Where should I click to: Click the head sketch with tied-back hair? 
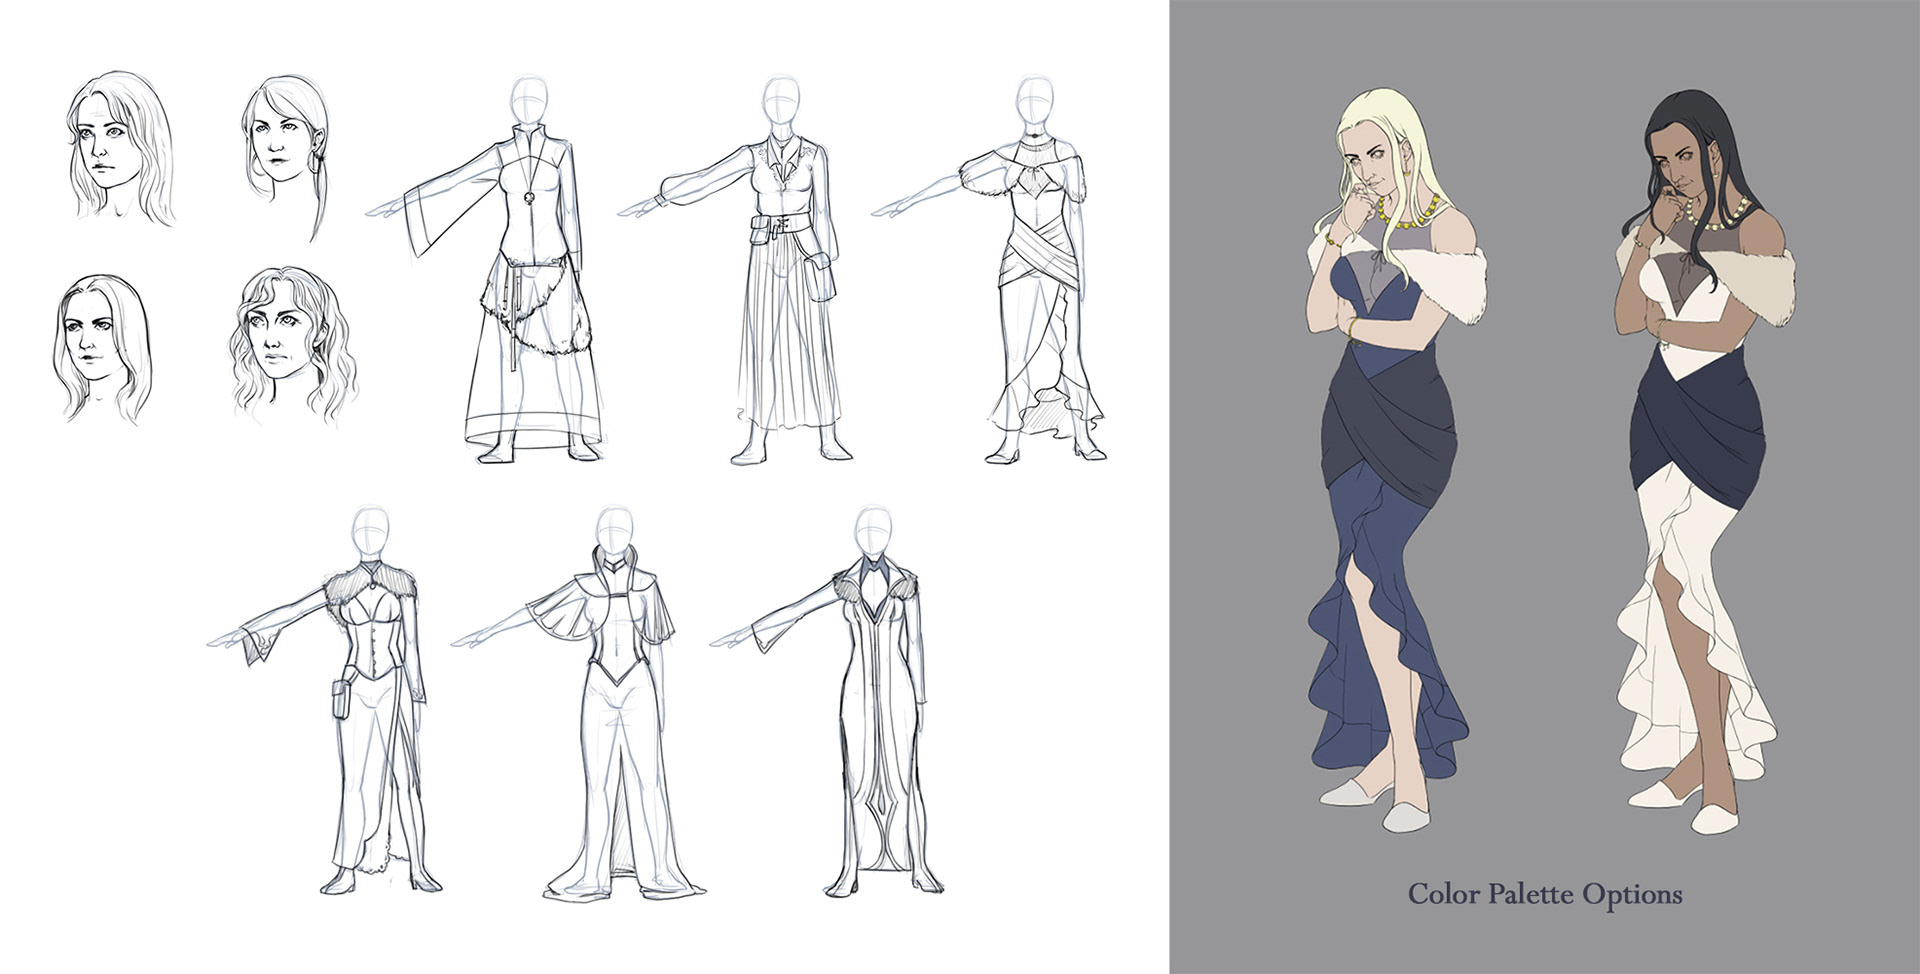287,155
